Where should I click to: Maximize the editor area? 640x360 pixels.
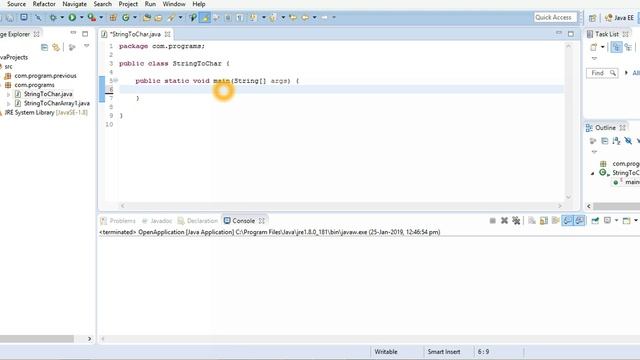[571, 33]
